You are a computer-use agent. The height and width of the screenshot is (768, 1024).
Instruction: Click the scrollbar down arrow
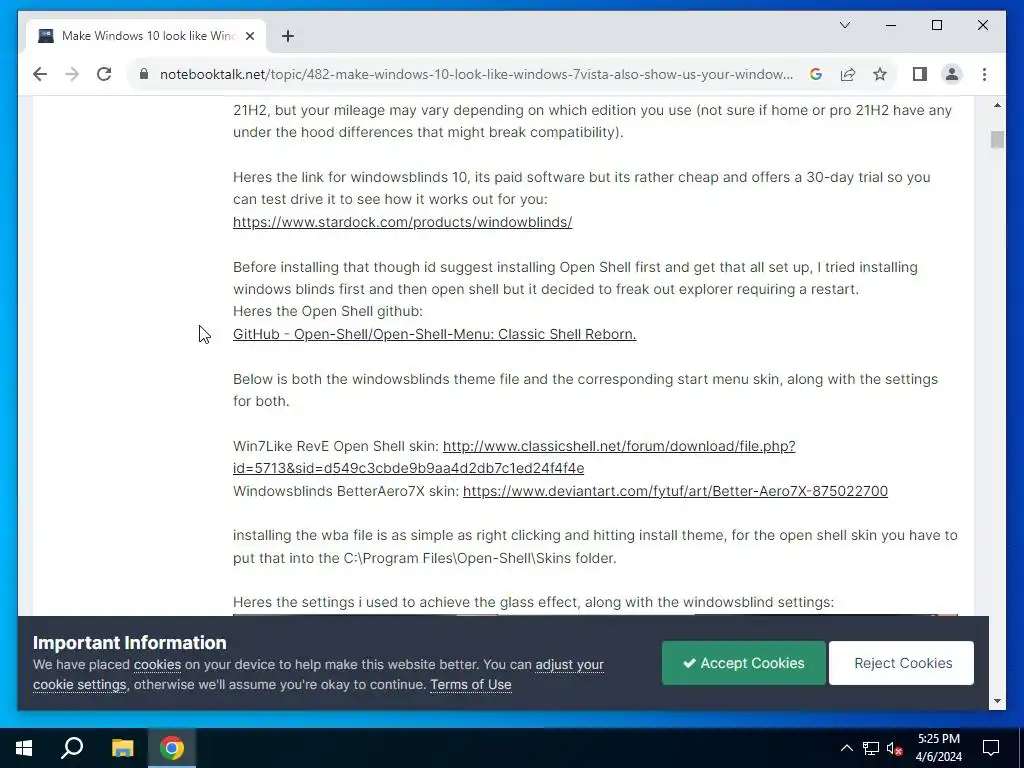(x=997, y=701)
